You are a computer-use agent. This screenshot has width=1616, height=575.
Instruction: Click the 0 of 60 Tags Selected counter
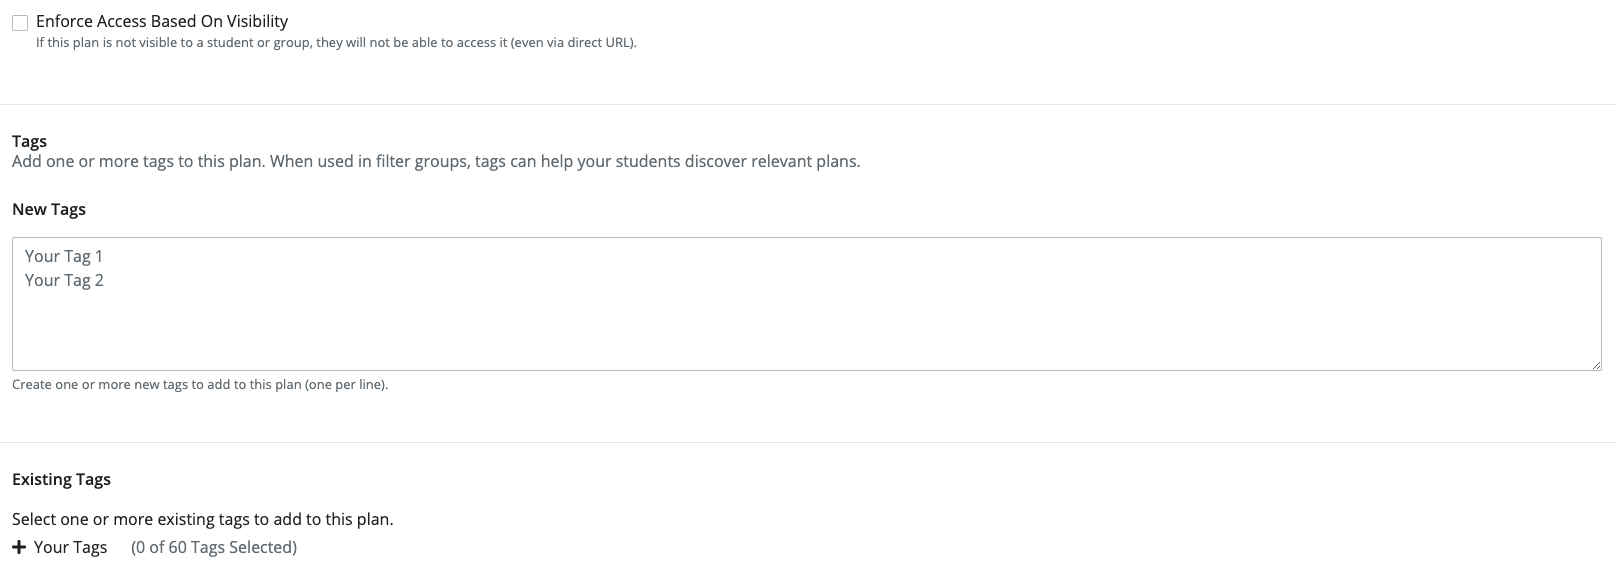(x=214, y=548)
